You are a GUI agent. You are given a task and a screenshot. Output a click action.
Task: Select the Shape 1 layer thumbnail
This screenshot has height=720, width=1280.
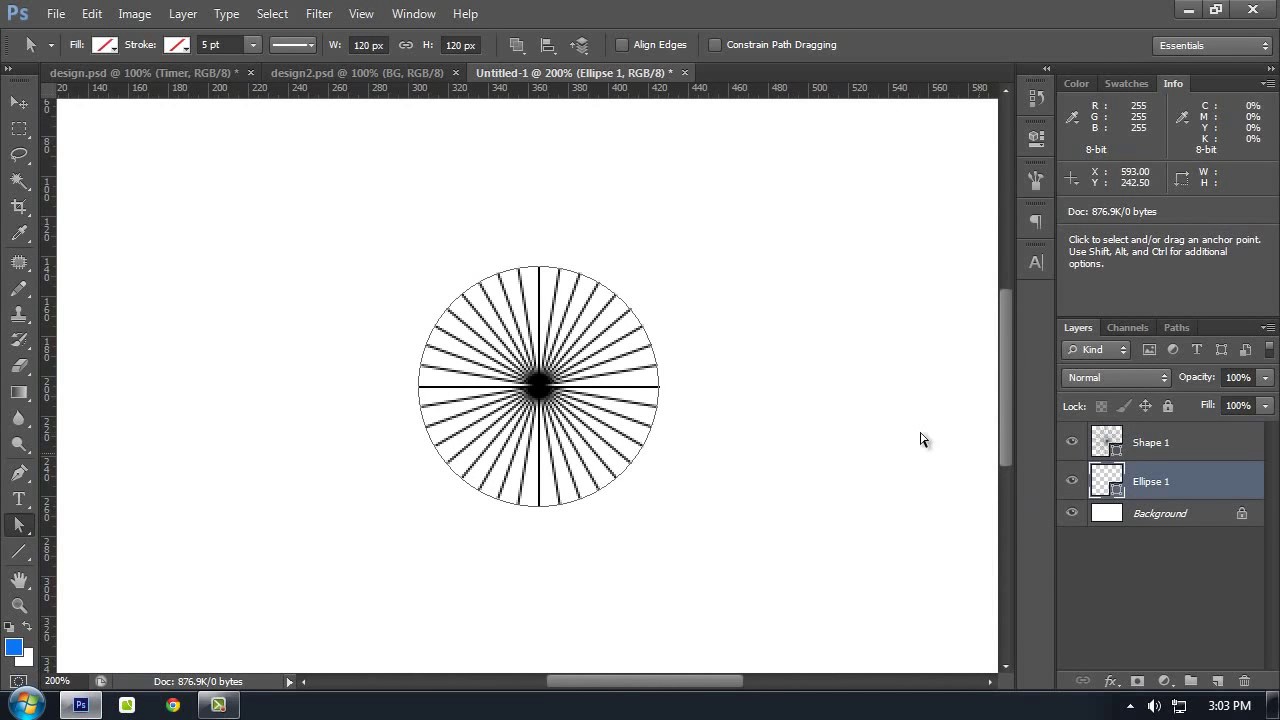[x=1106, y=442]
